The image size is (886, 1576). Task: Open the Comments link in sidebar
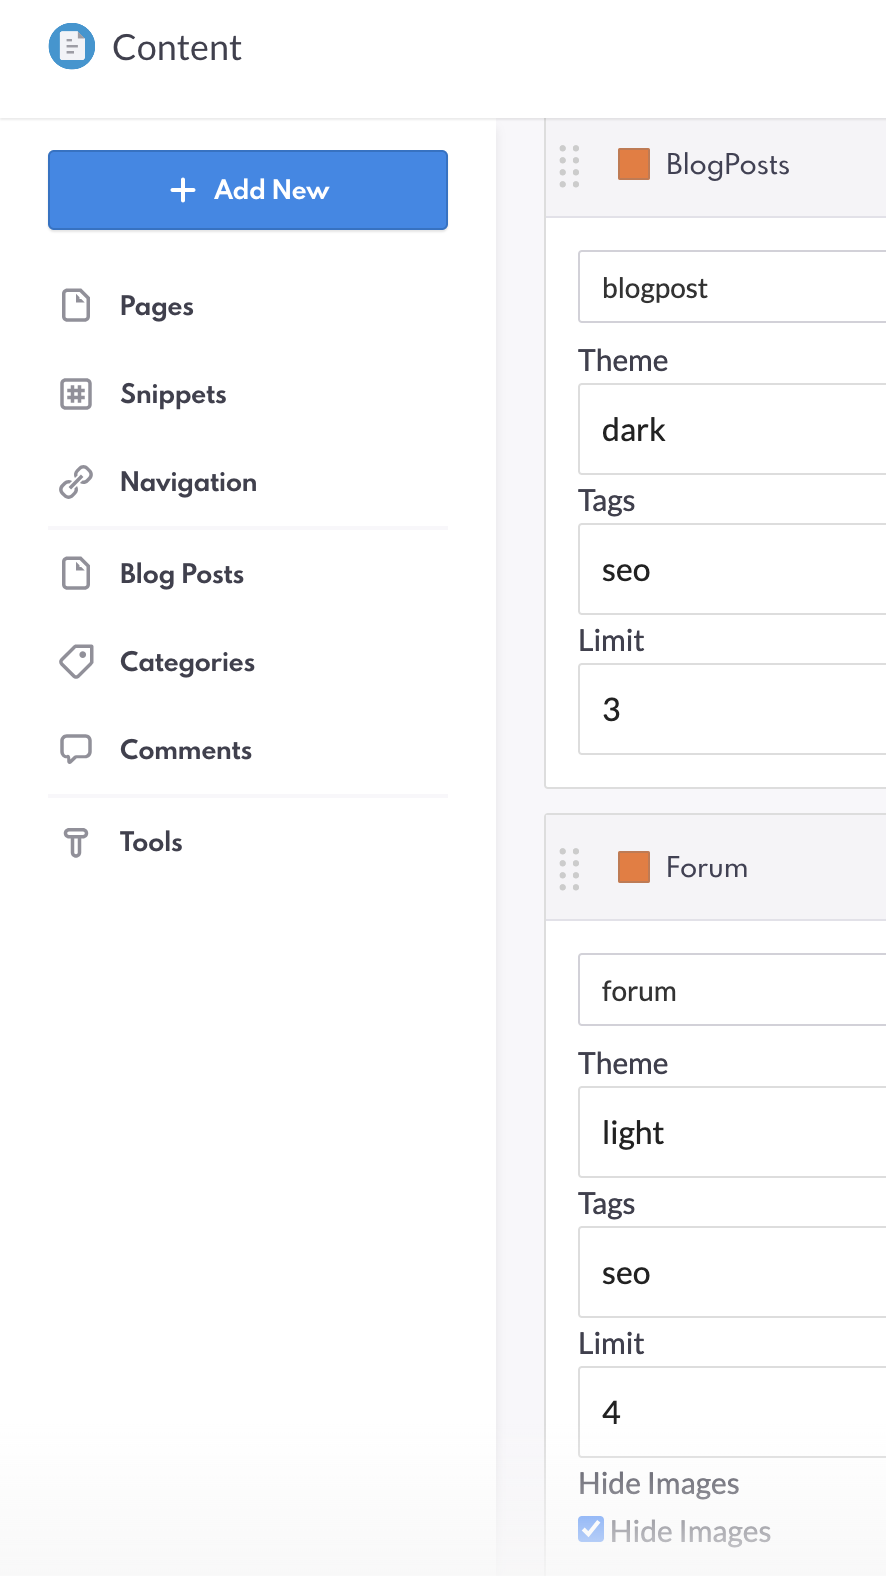(186, 750)
